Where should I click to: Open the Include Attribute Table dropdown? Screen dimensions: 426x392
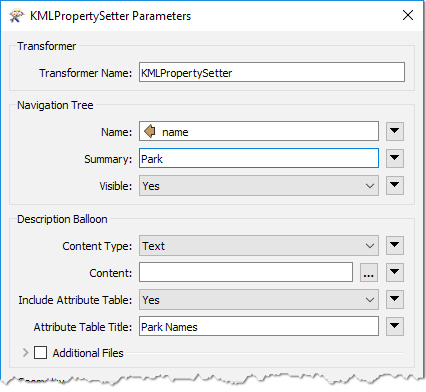click(x=259, y=300)
